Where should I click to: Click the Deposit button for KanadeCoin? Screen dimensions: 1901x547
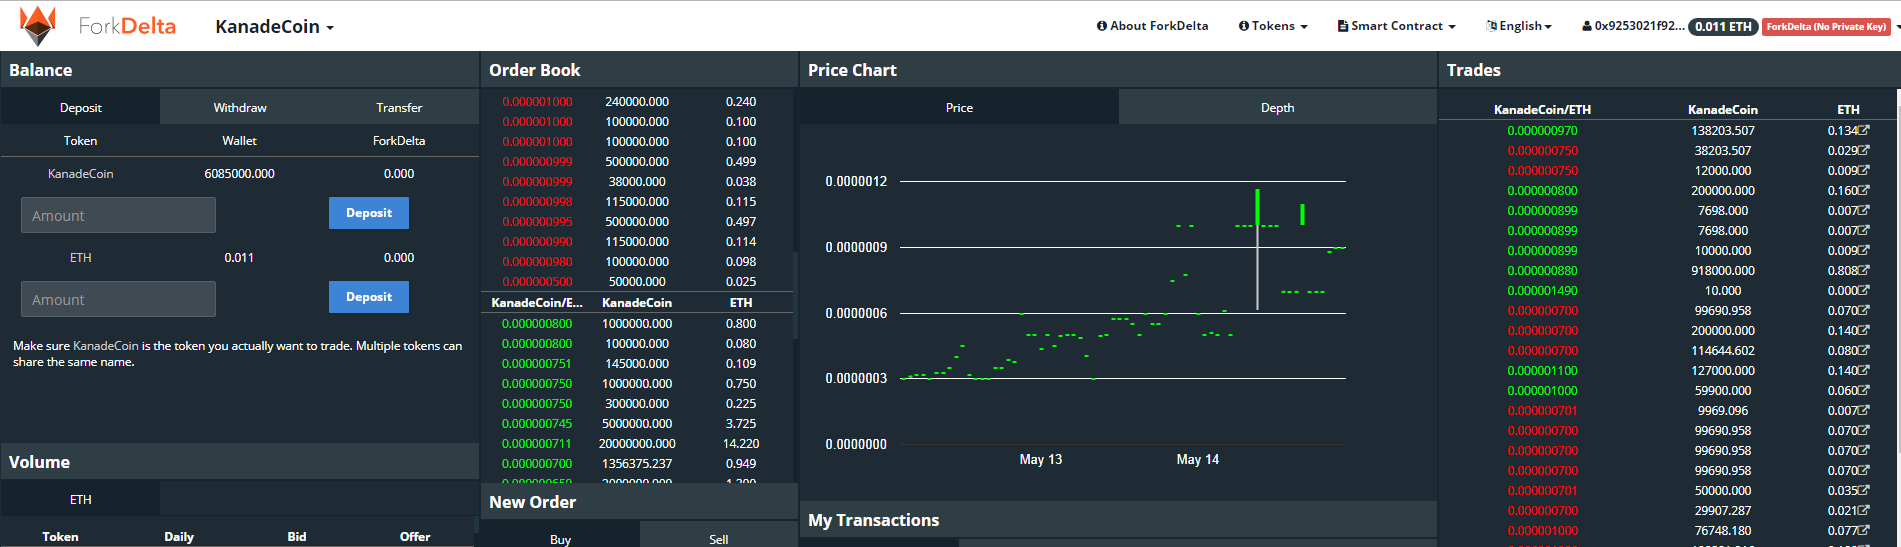pyautogui.click(x=369, y=213)
